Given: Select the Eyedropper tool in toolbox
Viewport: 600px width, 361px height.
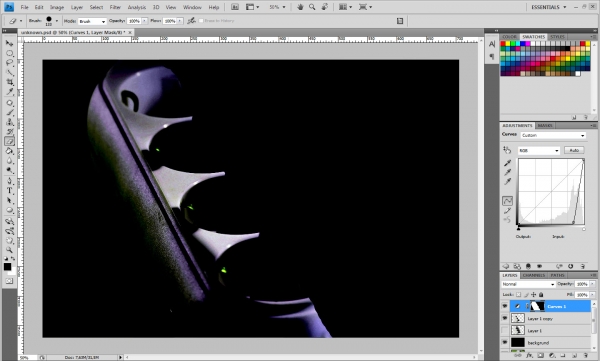Looking at the screenshot, I should tap(10, 91).
